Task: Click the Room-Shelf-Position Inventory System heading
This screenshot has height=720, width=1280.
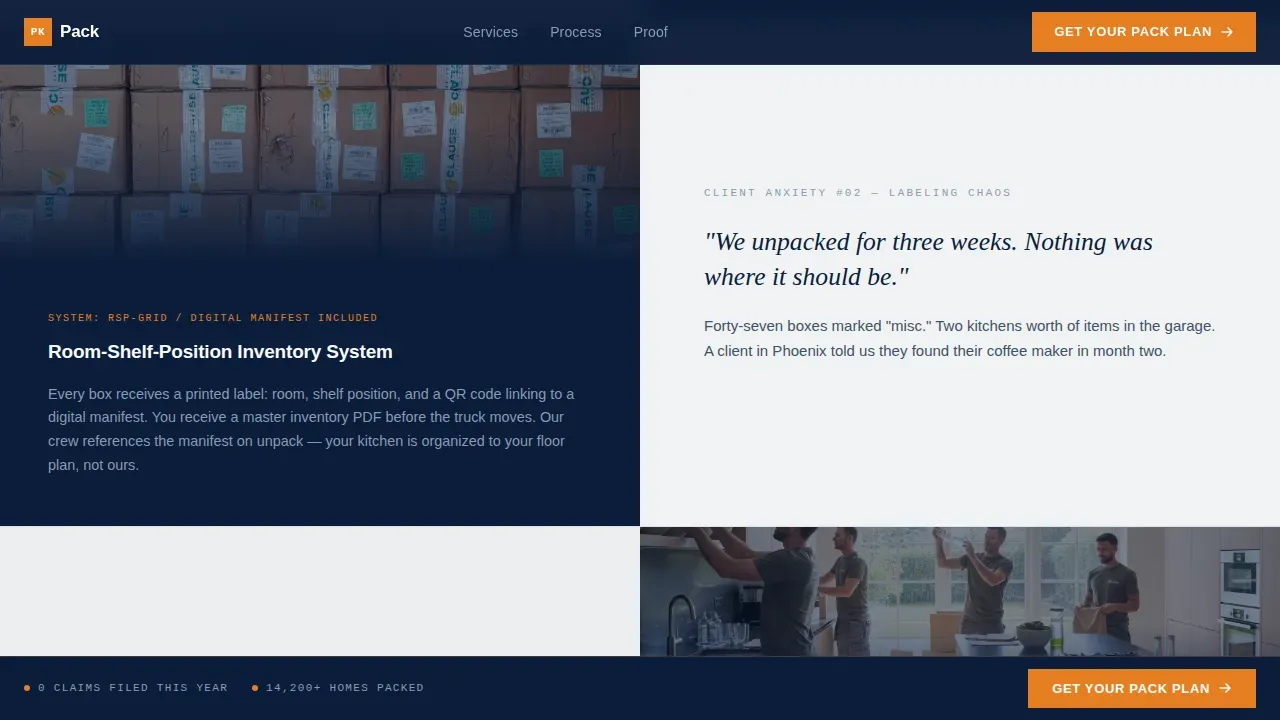Action: (x=220, y=352)
